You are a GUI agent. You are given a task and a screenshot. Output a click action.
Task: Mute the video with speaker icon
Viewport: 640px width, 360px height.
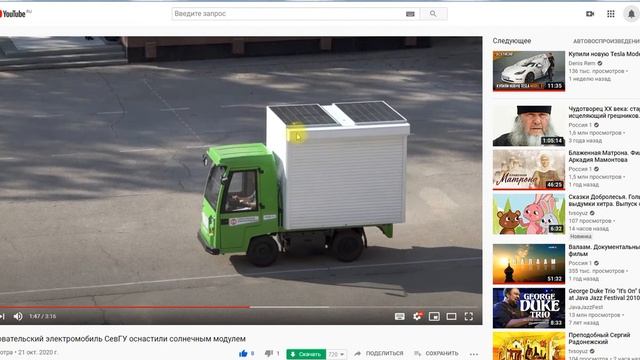[18, 316]
